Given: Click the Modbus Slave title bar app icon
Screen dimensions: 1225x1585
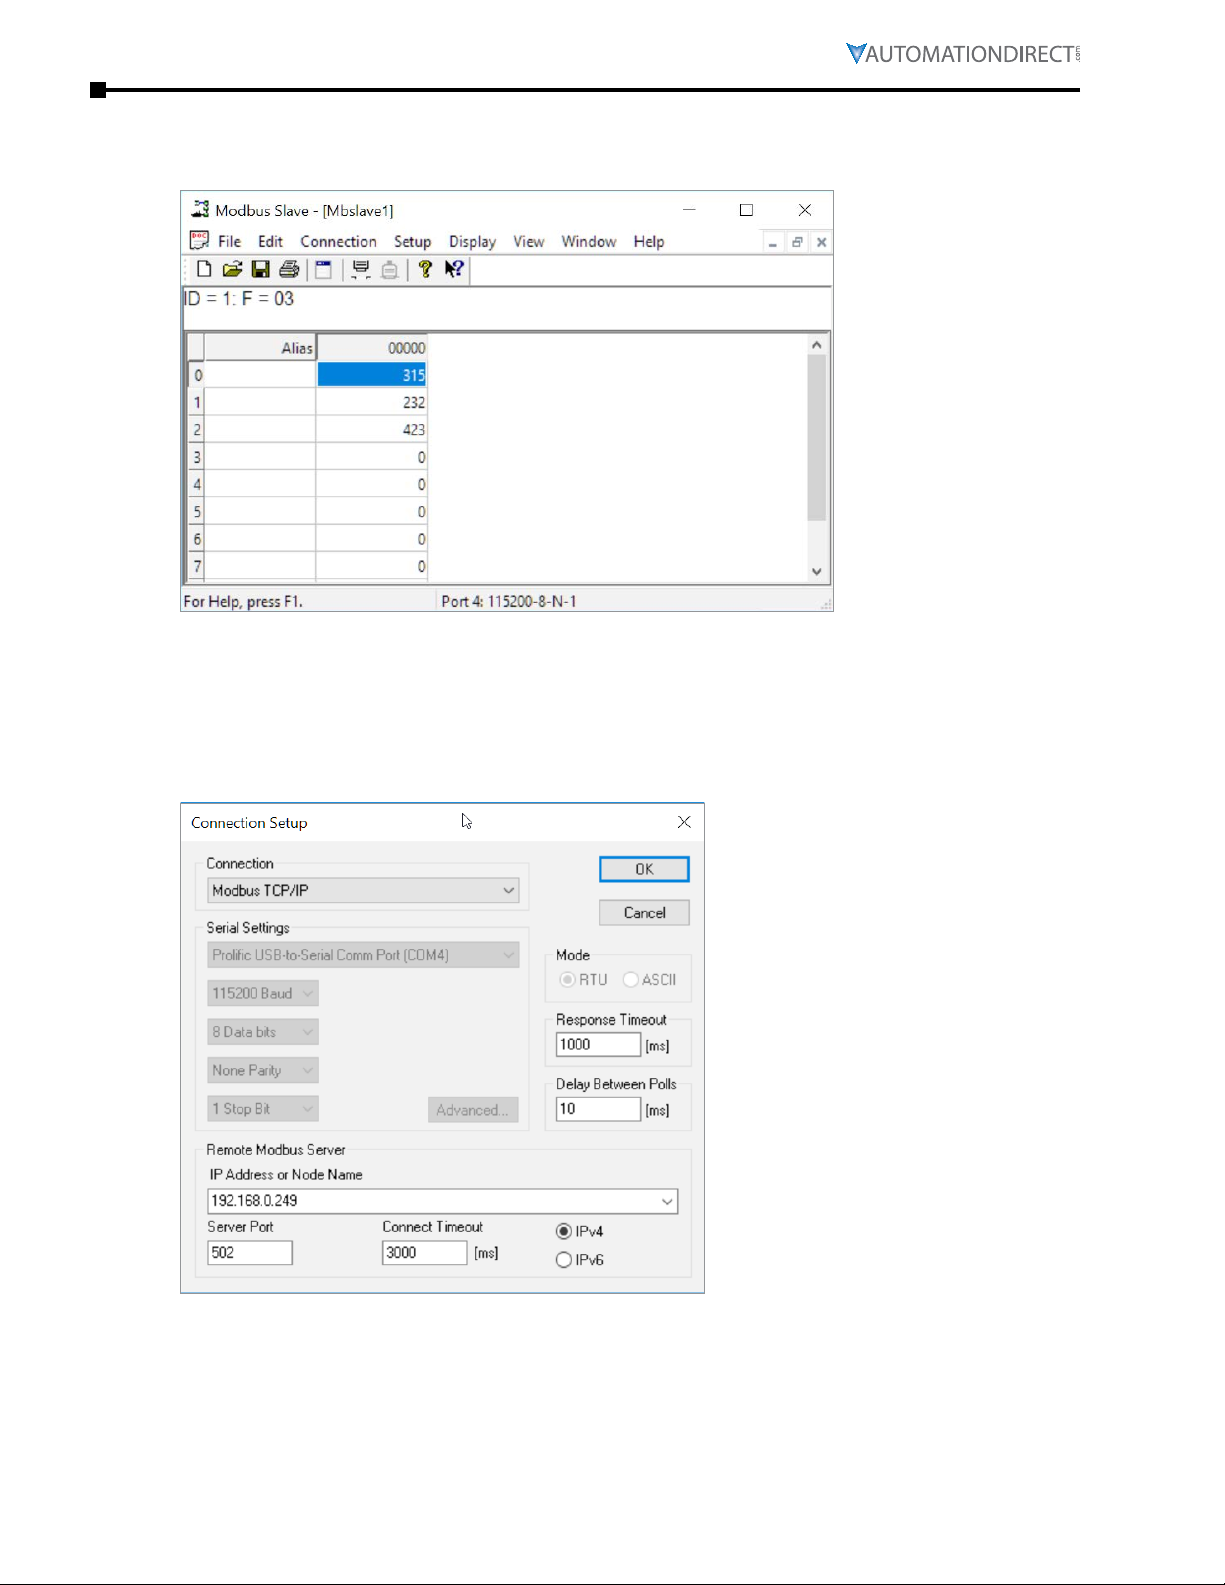Looking at the screenshot, I should (x=200, y=210).
